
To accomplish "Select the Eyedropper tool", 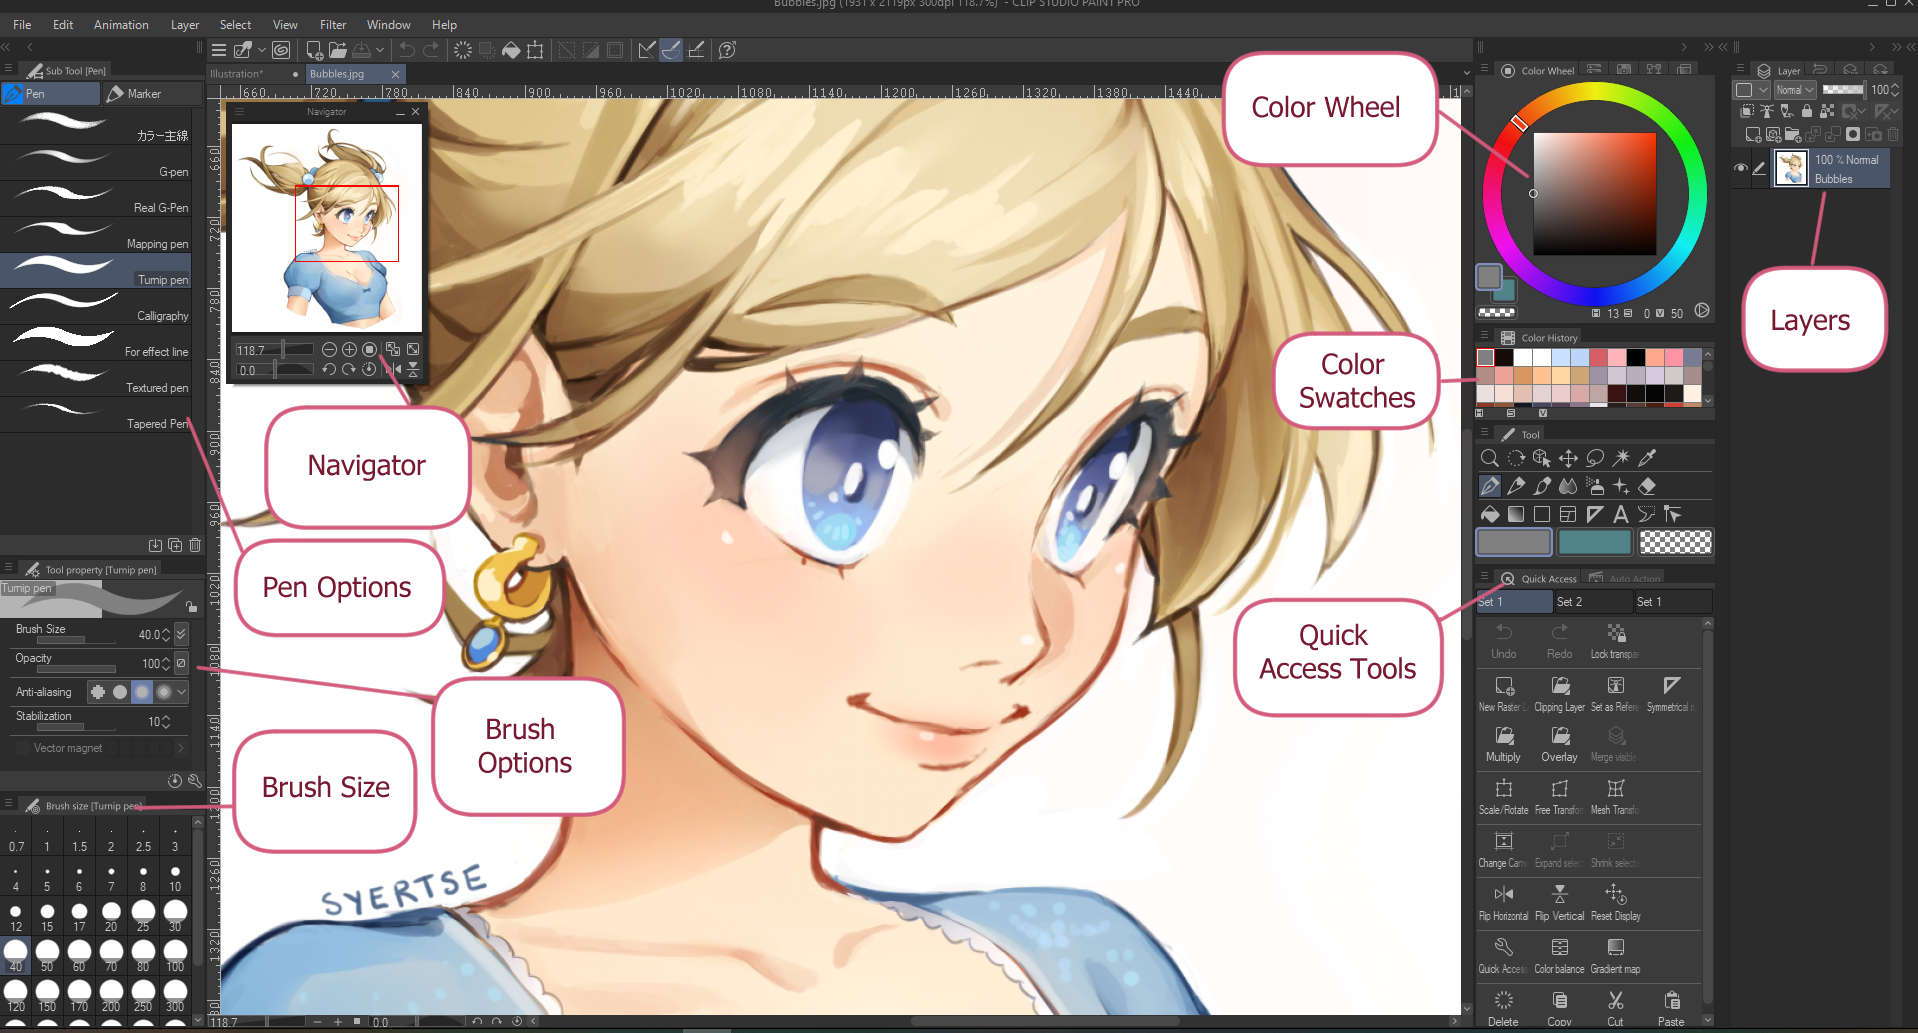I will pos(1647,458).
